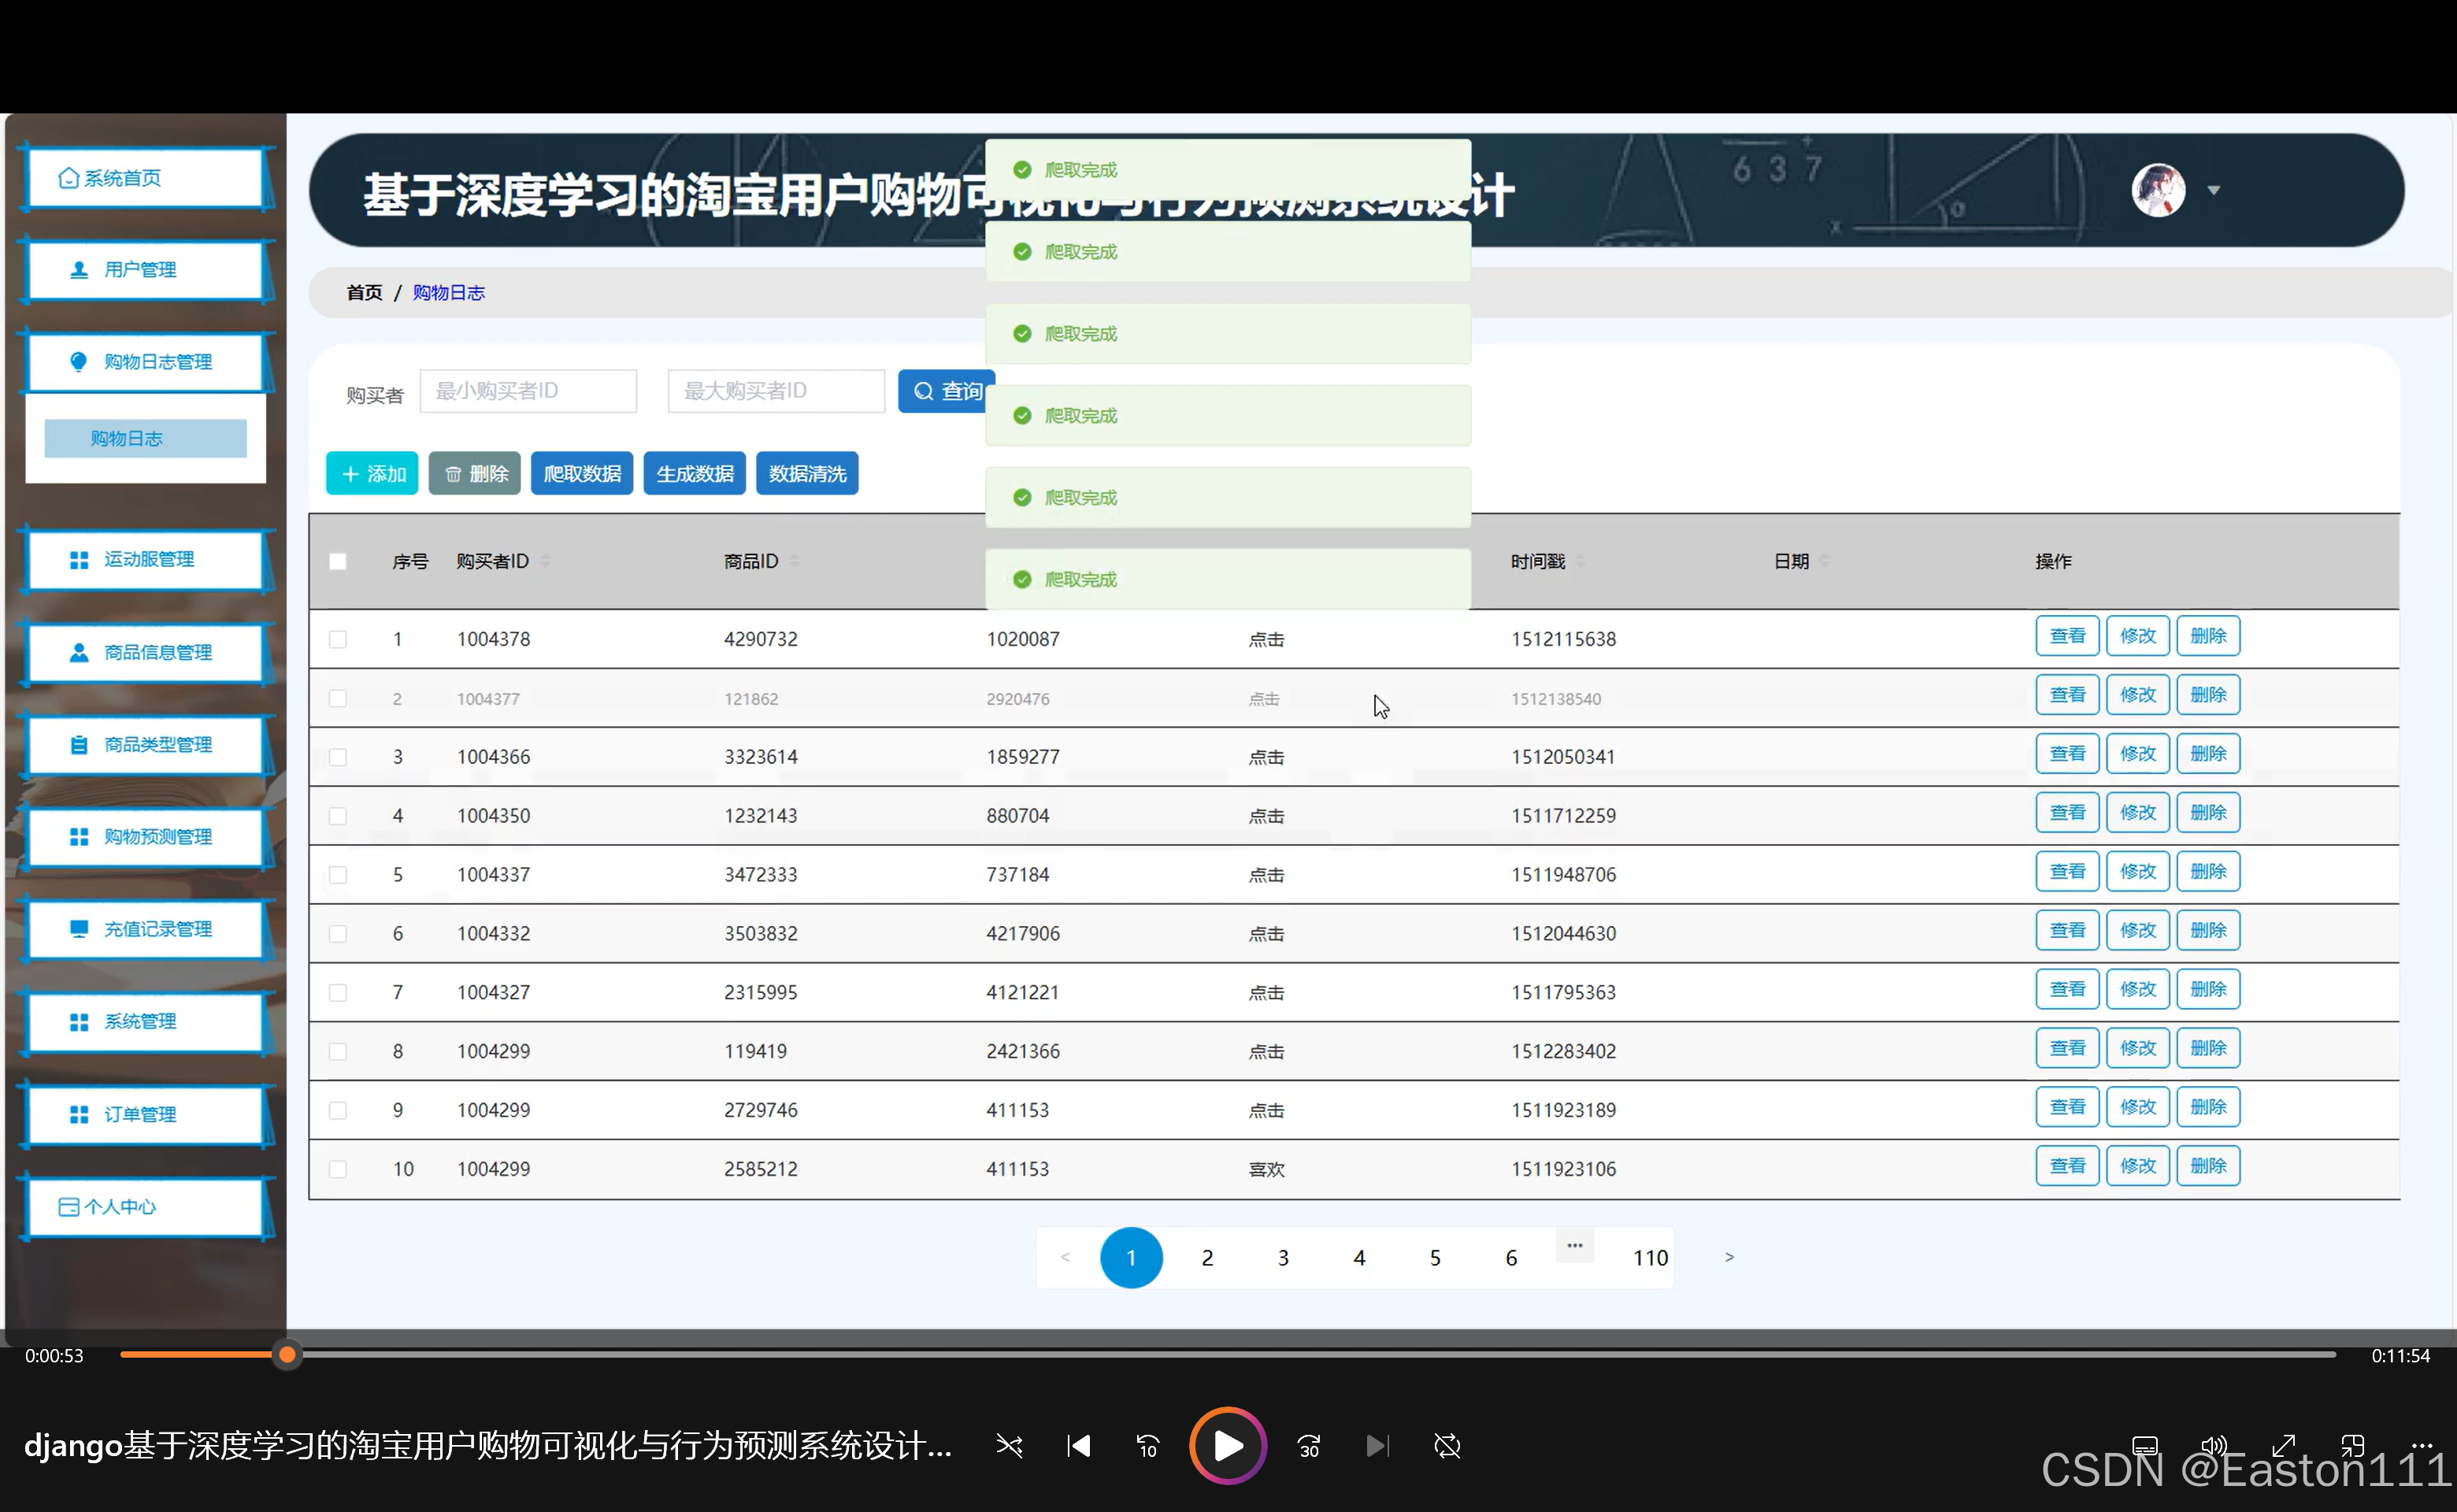Open 系统首页 in the sidebar

pyautogui.click(x=146, y=178)
